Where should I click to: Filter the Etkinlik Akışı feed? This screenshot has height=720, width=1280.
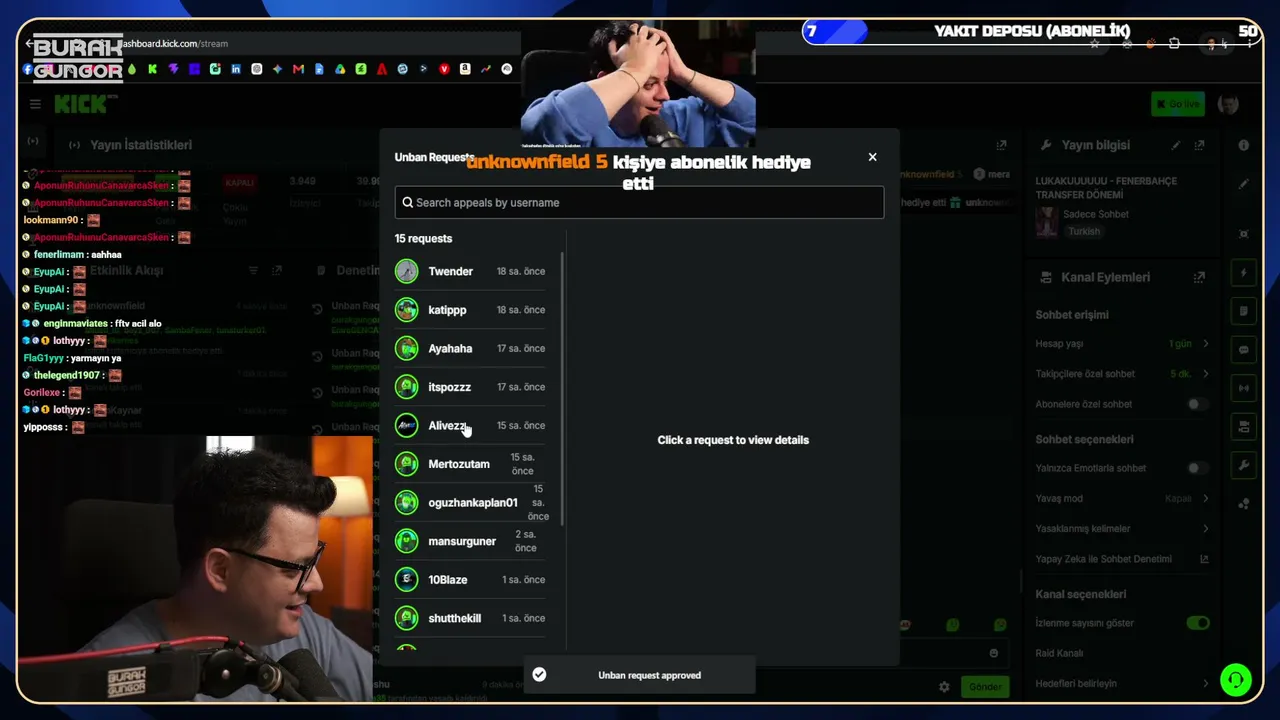253,270
